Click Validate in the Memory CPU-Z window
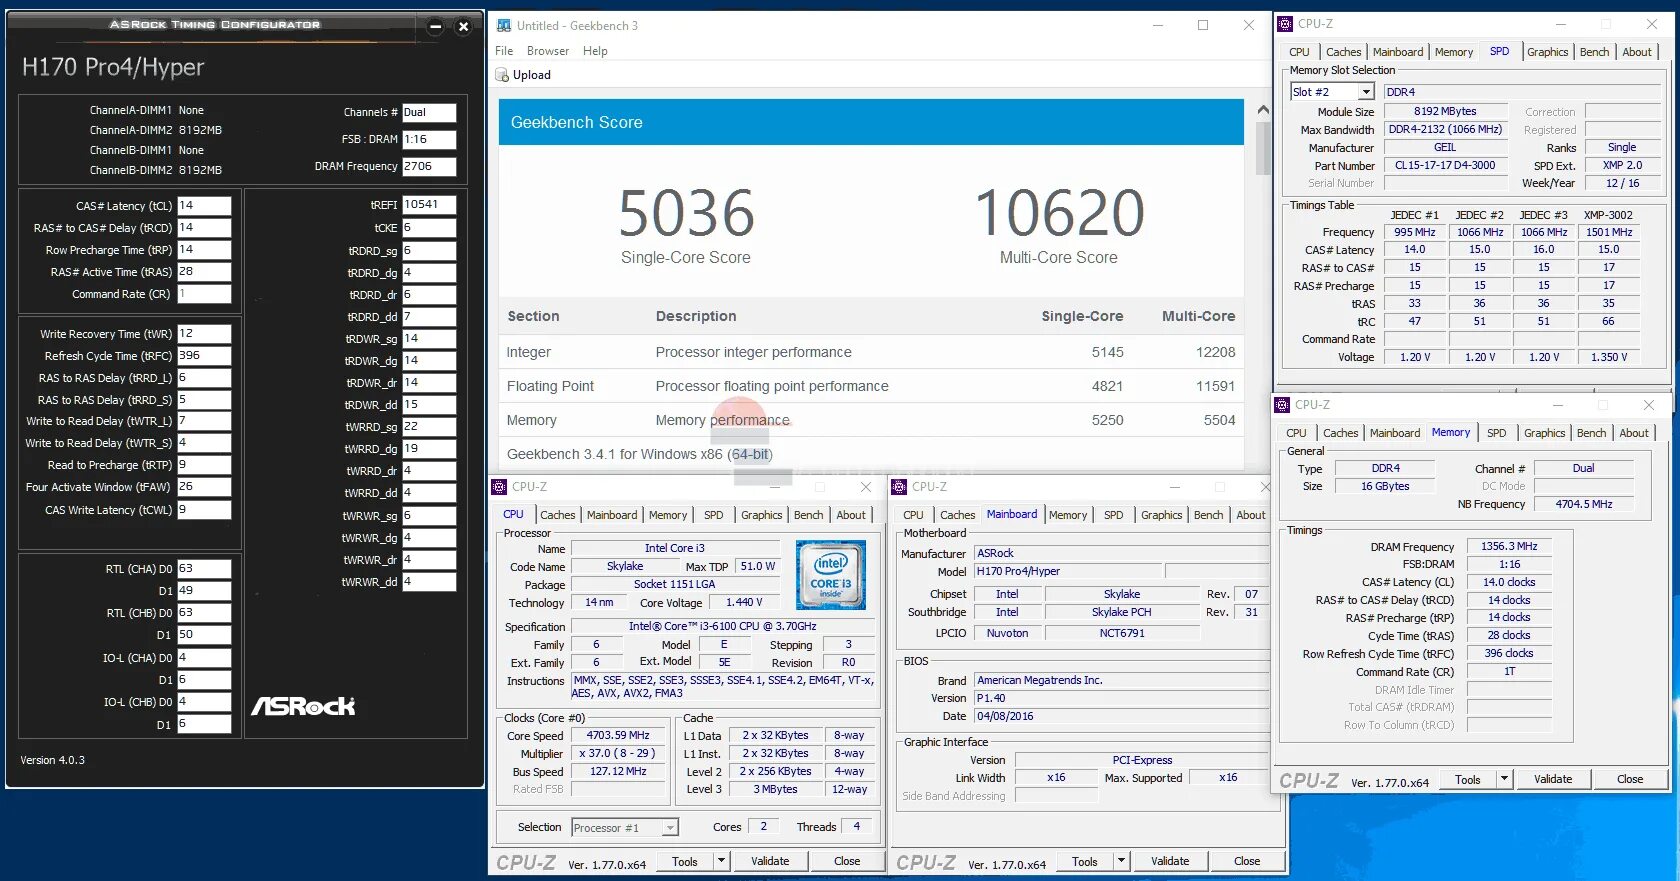Viewport: 1680px width, 881px height. (1553, 779)
